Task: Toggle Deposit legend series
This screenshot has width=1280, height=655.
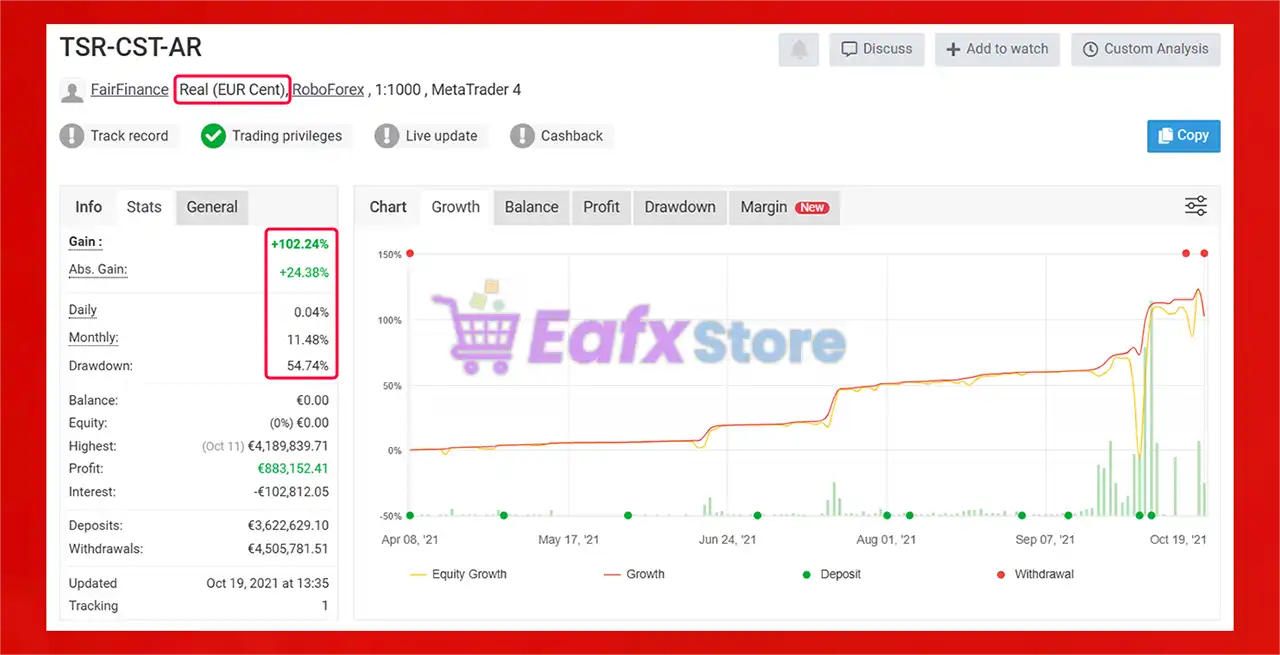Action: [831, 575]
